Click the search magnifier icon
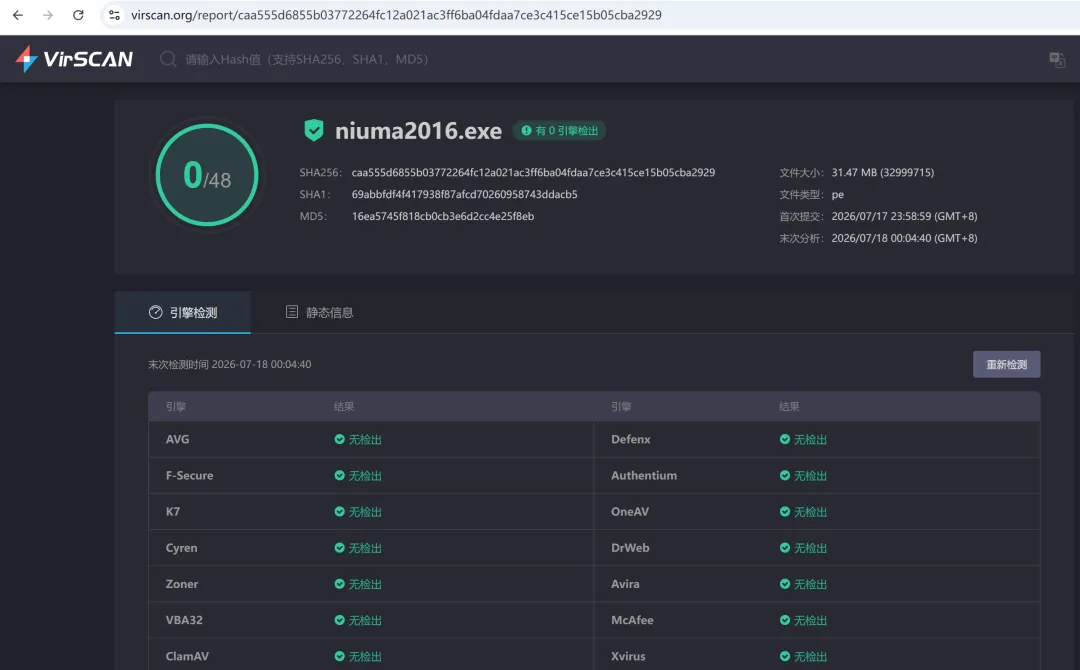The image size is (1080, 670). click(168, 59)
